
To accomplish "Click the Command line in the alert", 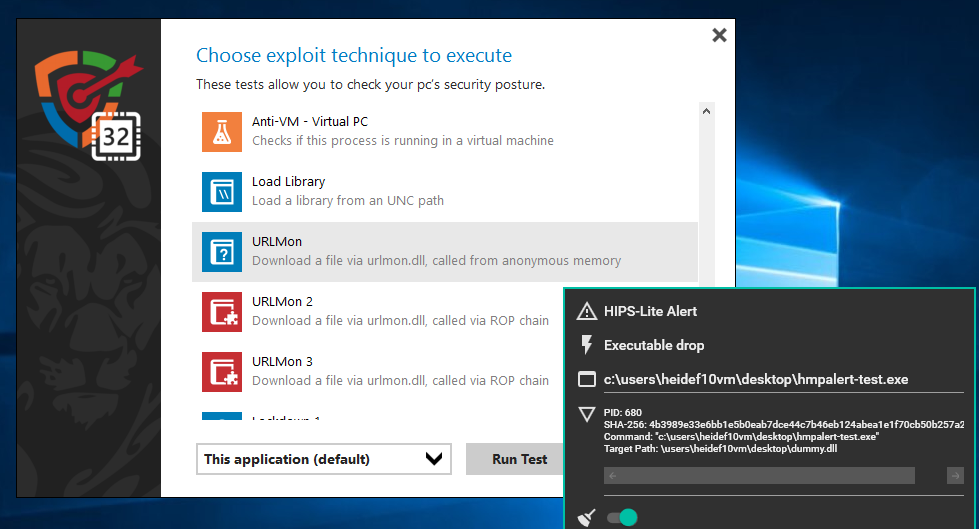I will (x=741, y=437).
